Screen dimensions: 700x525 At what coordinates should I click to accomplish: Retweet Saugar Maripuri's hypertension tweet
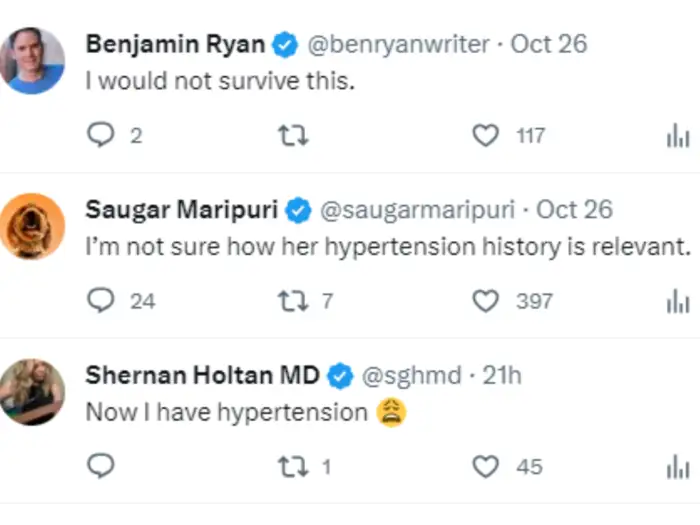pyautogui.click(x=292, y=300)
